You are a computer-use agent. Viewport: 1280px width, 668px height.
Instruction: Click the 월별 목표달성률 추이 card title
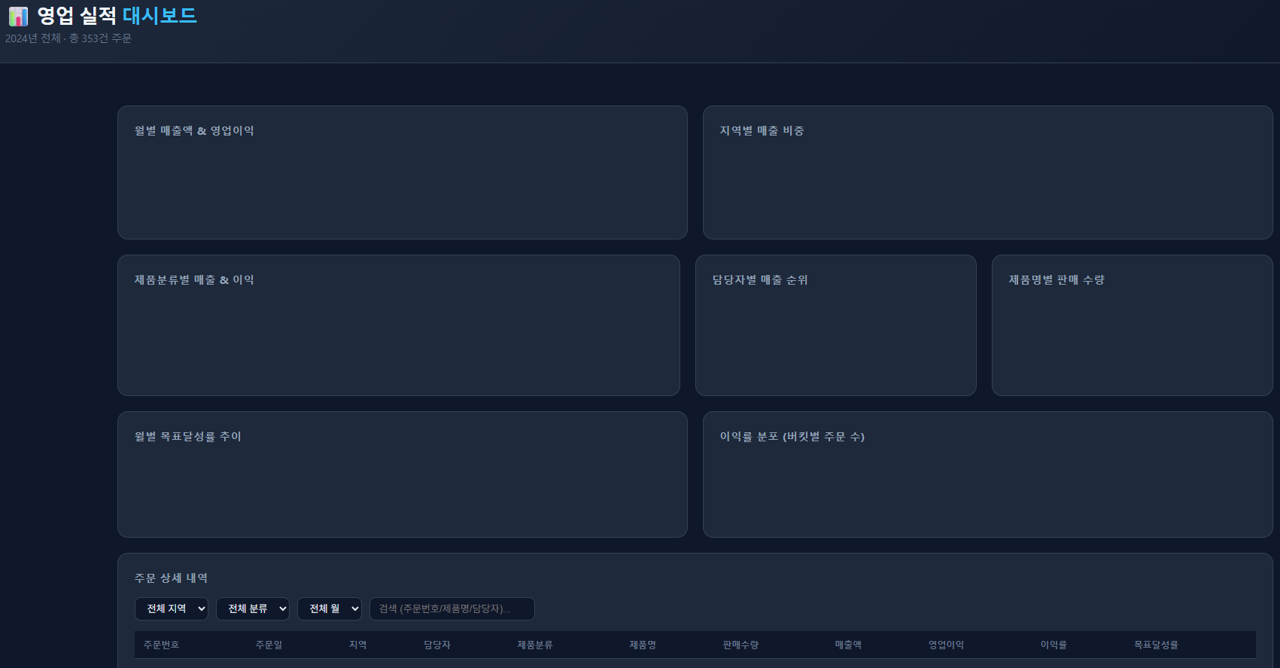pos(188,437)
